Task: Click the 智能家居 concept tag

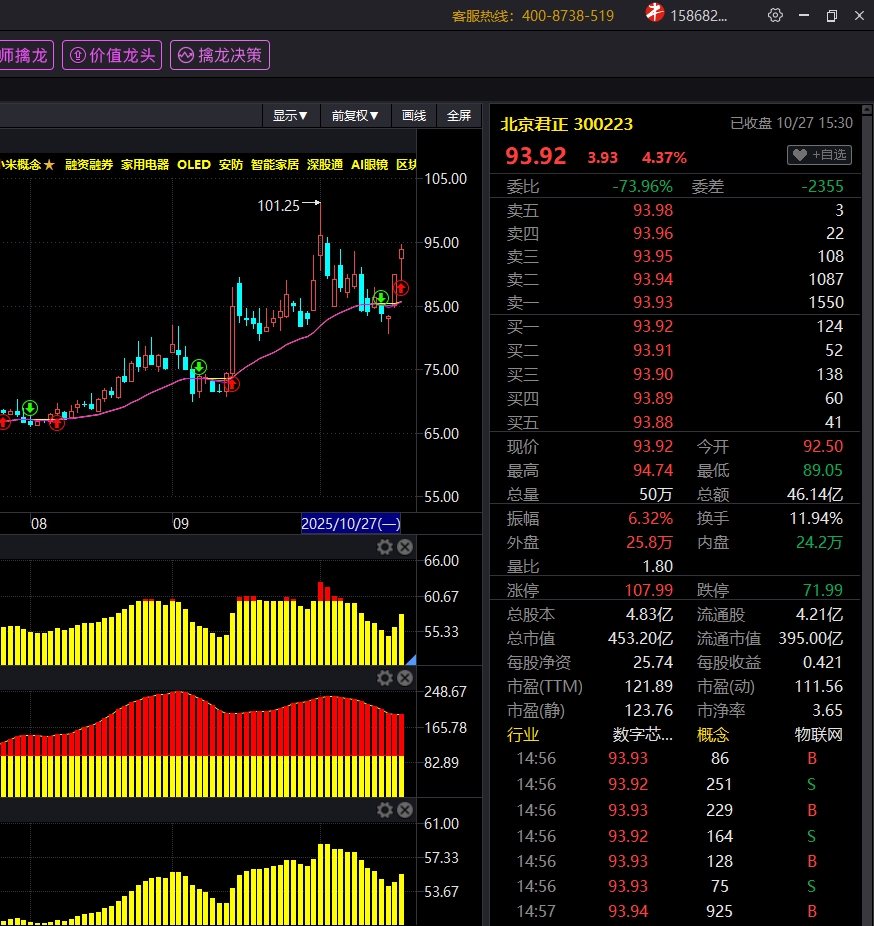Action: click(275, 165)
